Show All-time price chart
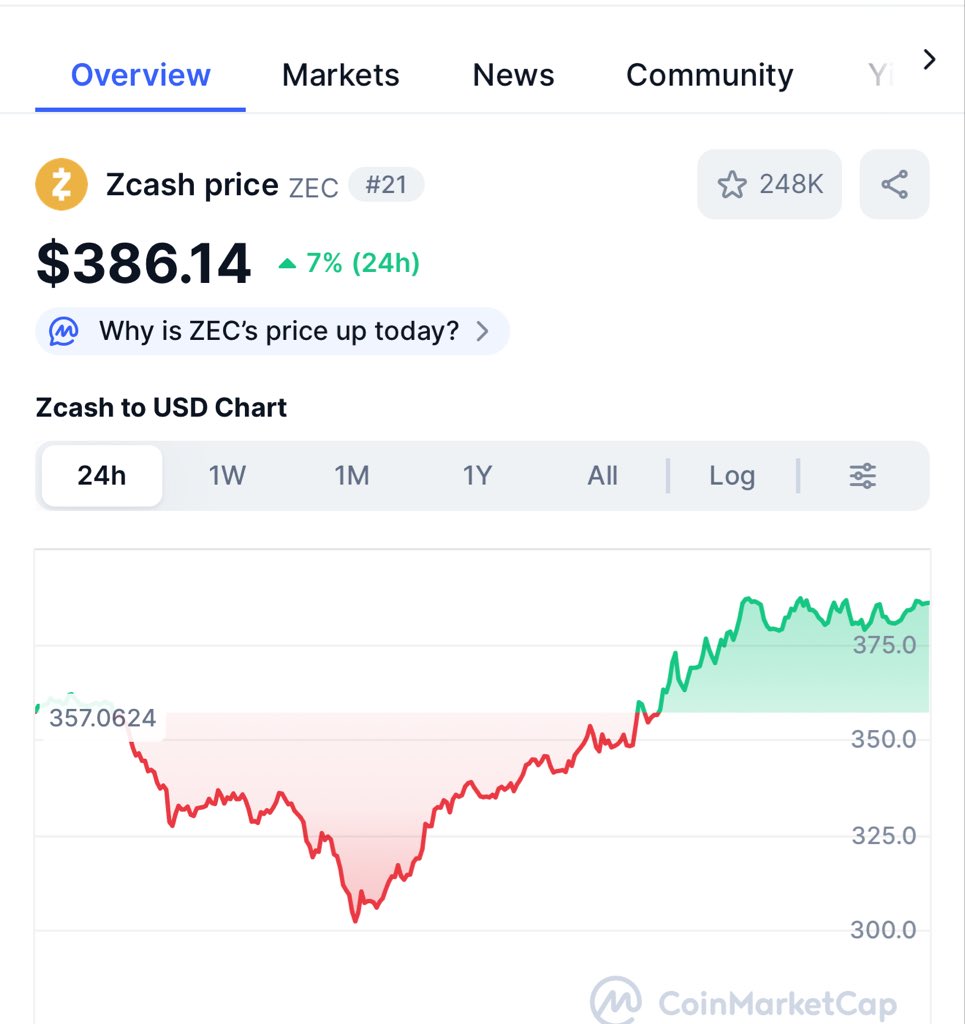This screenshot has width=965, height=1024. tap(602, 476)
